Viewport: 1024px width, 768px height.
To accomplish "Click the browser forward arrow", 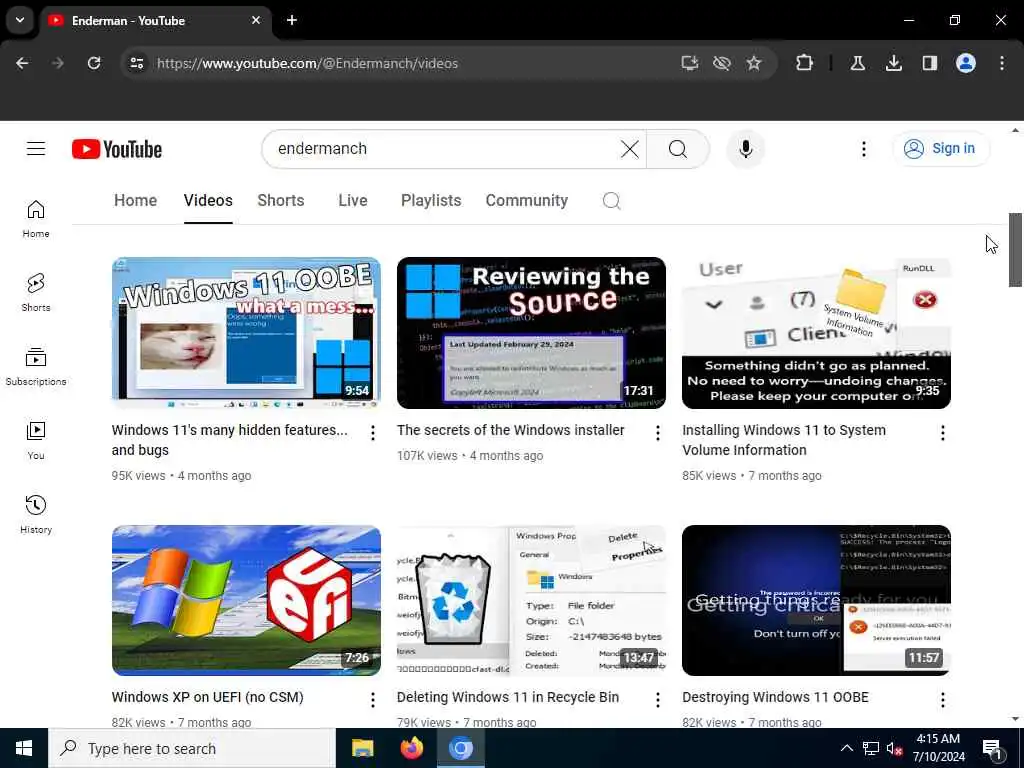I will [x=58, y=63].
